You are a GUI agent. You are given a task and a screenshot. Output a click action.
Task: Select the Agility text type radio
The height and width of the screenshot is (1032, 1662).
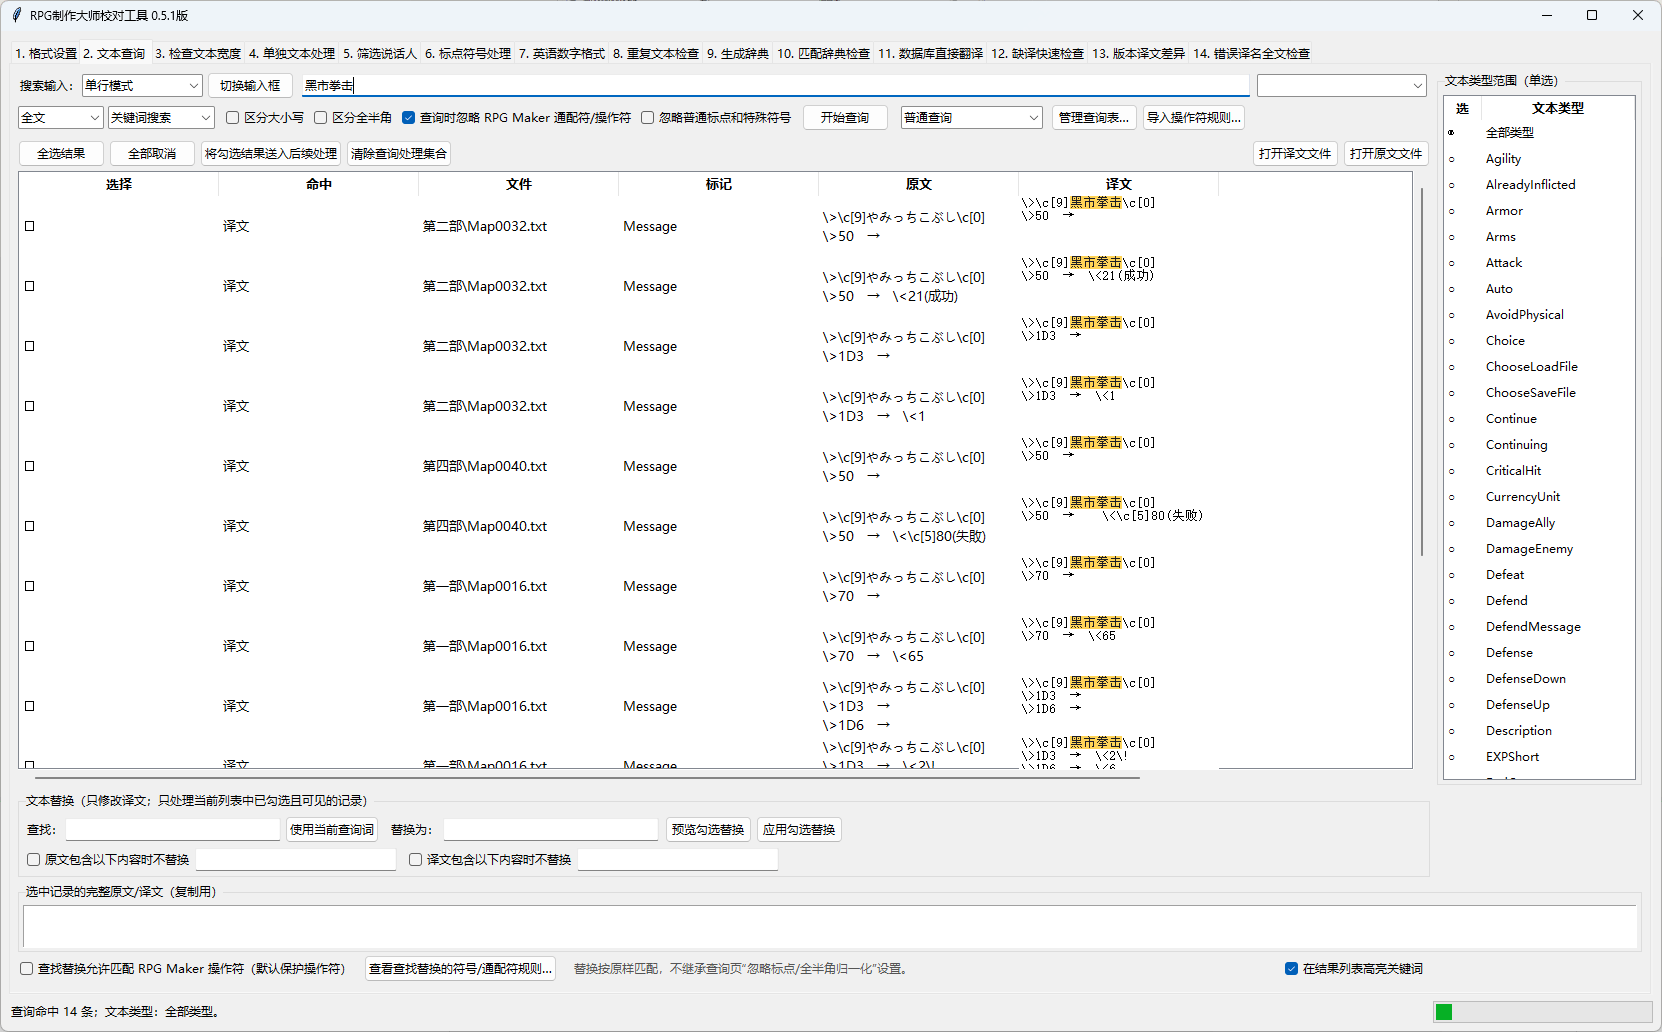(1452, 159)
